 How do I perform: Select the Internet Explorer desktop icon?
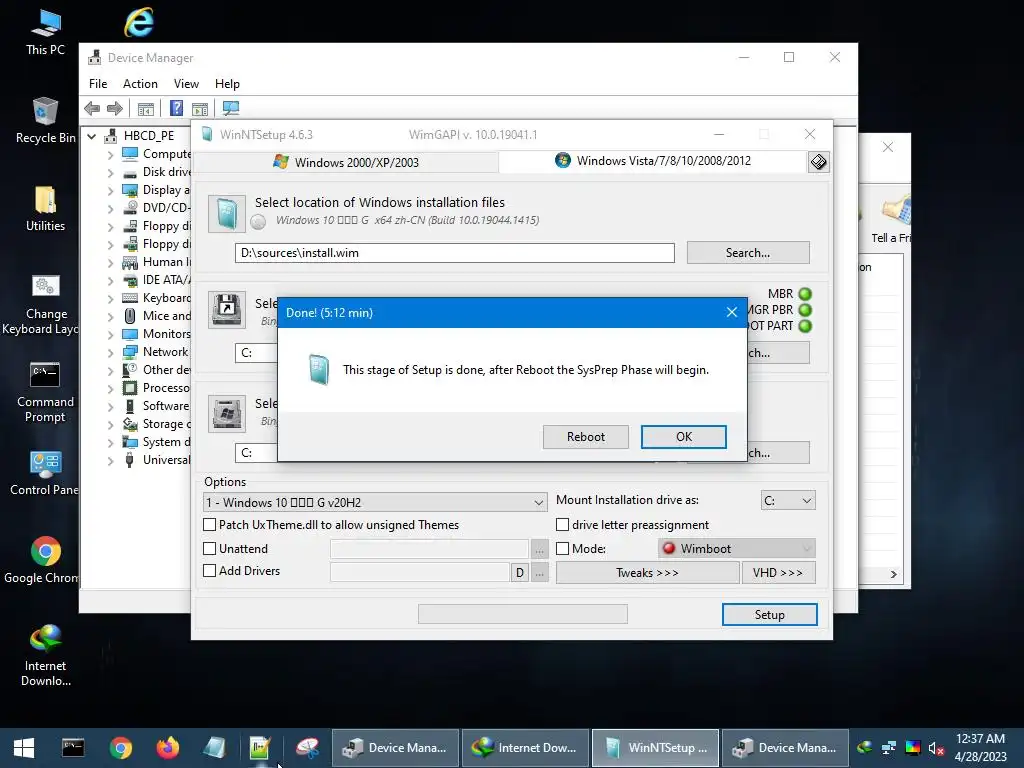[139, 22]
